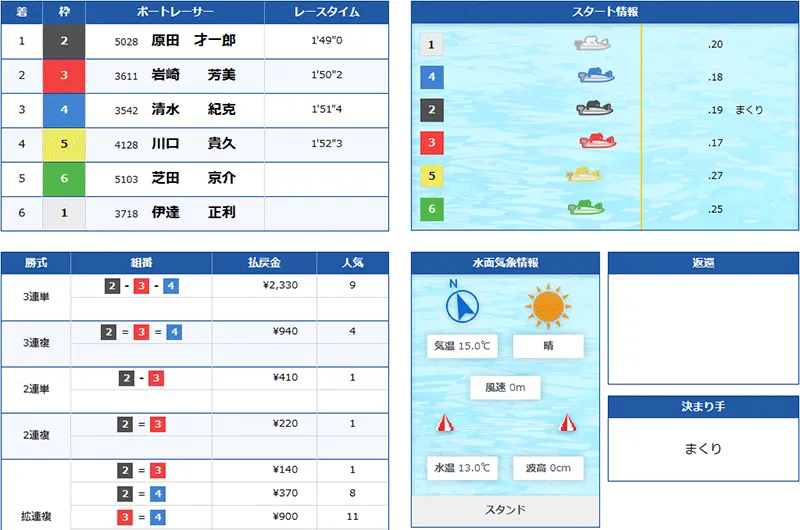Click the white boat icon in start info
Image resolution: width=800 pixels, height=530 pixels.
[592, 43]
